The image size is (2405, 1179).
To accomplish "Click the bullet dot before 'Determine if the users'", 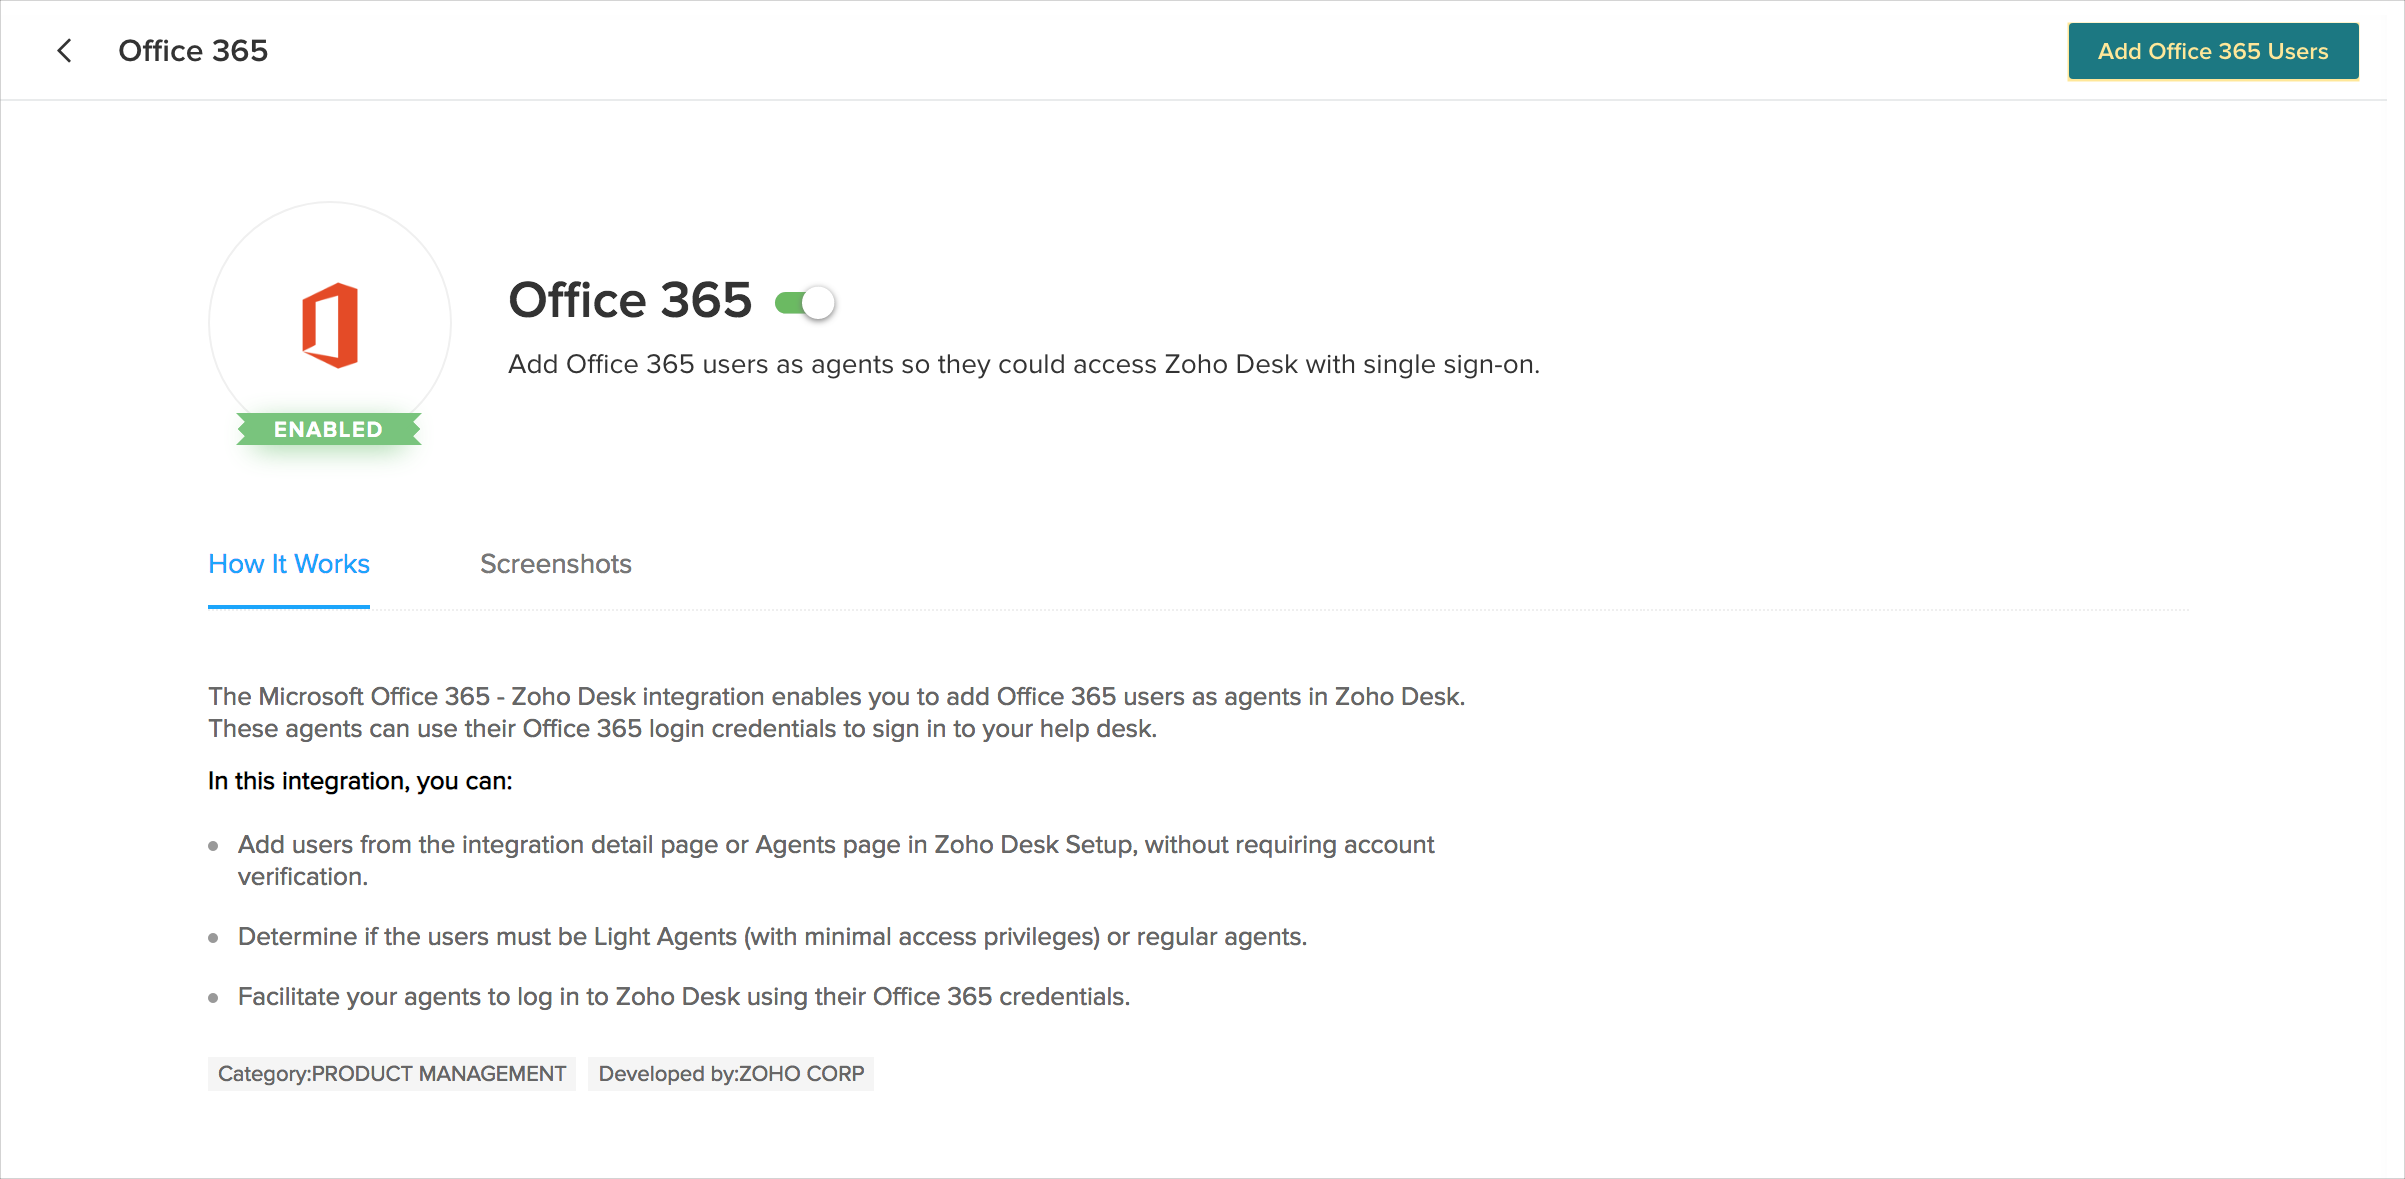I will (x=213, y=938).
